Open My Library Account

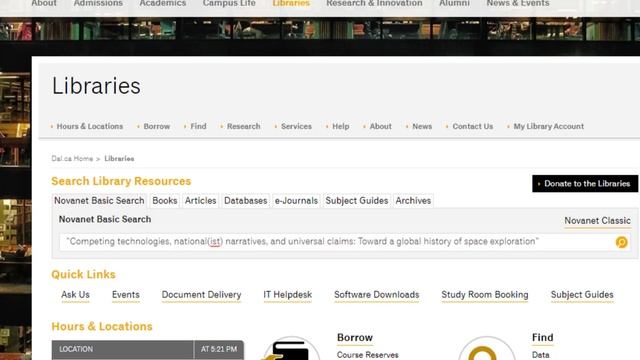coord(549,127)
